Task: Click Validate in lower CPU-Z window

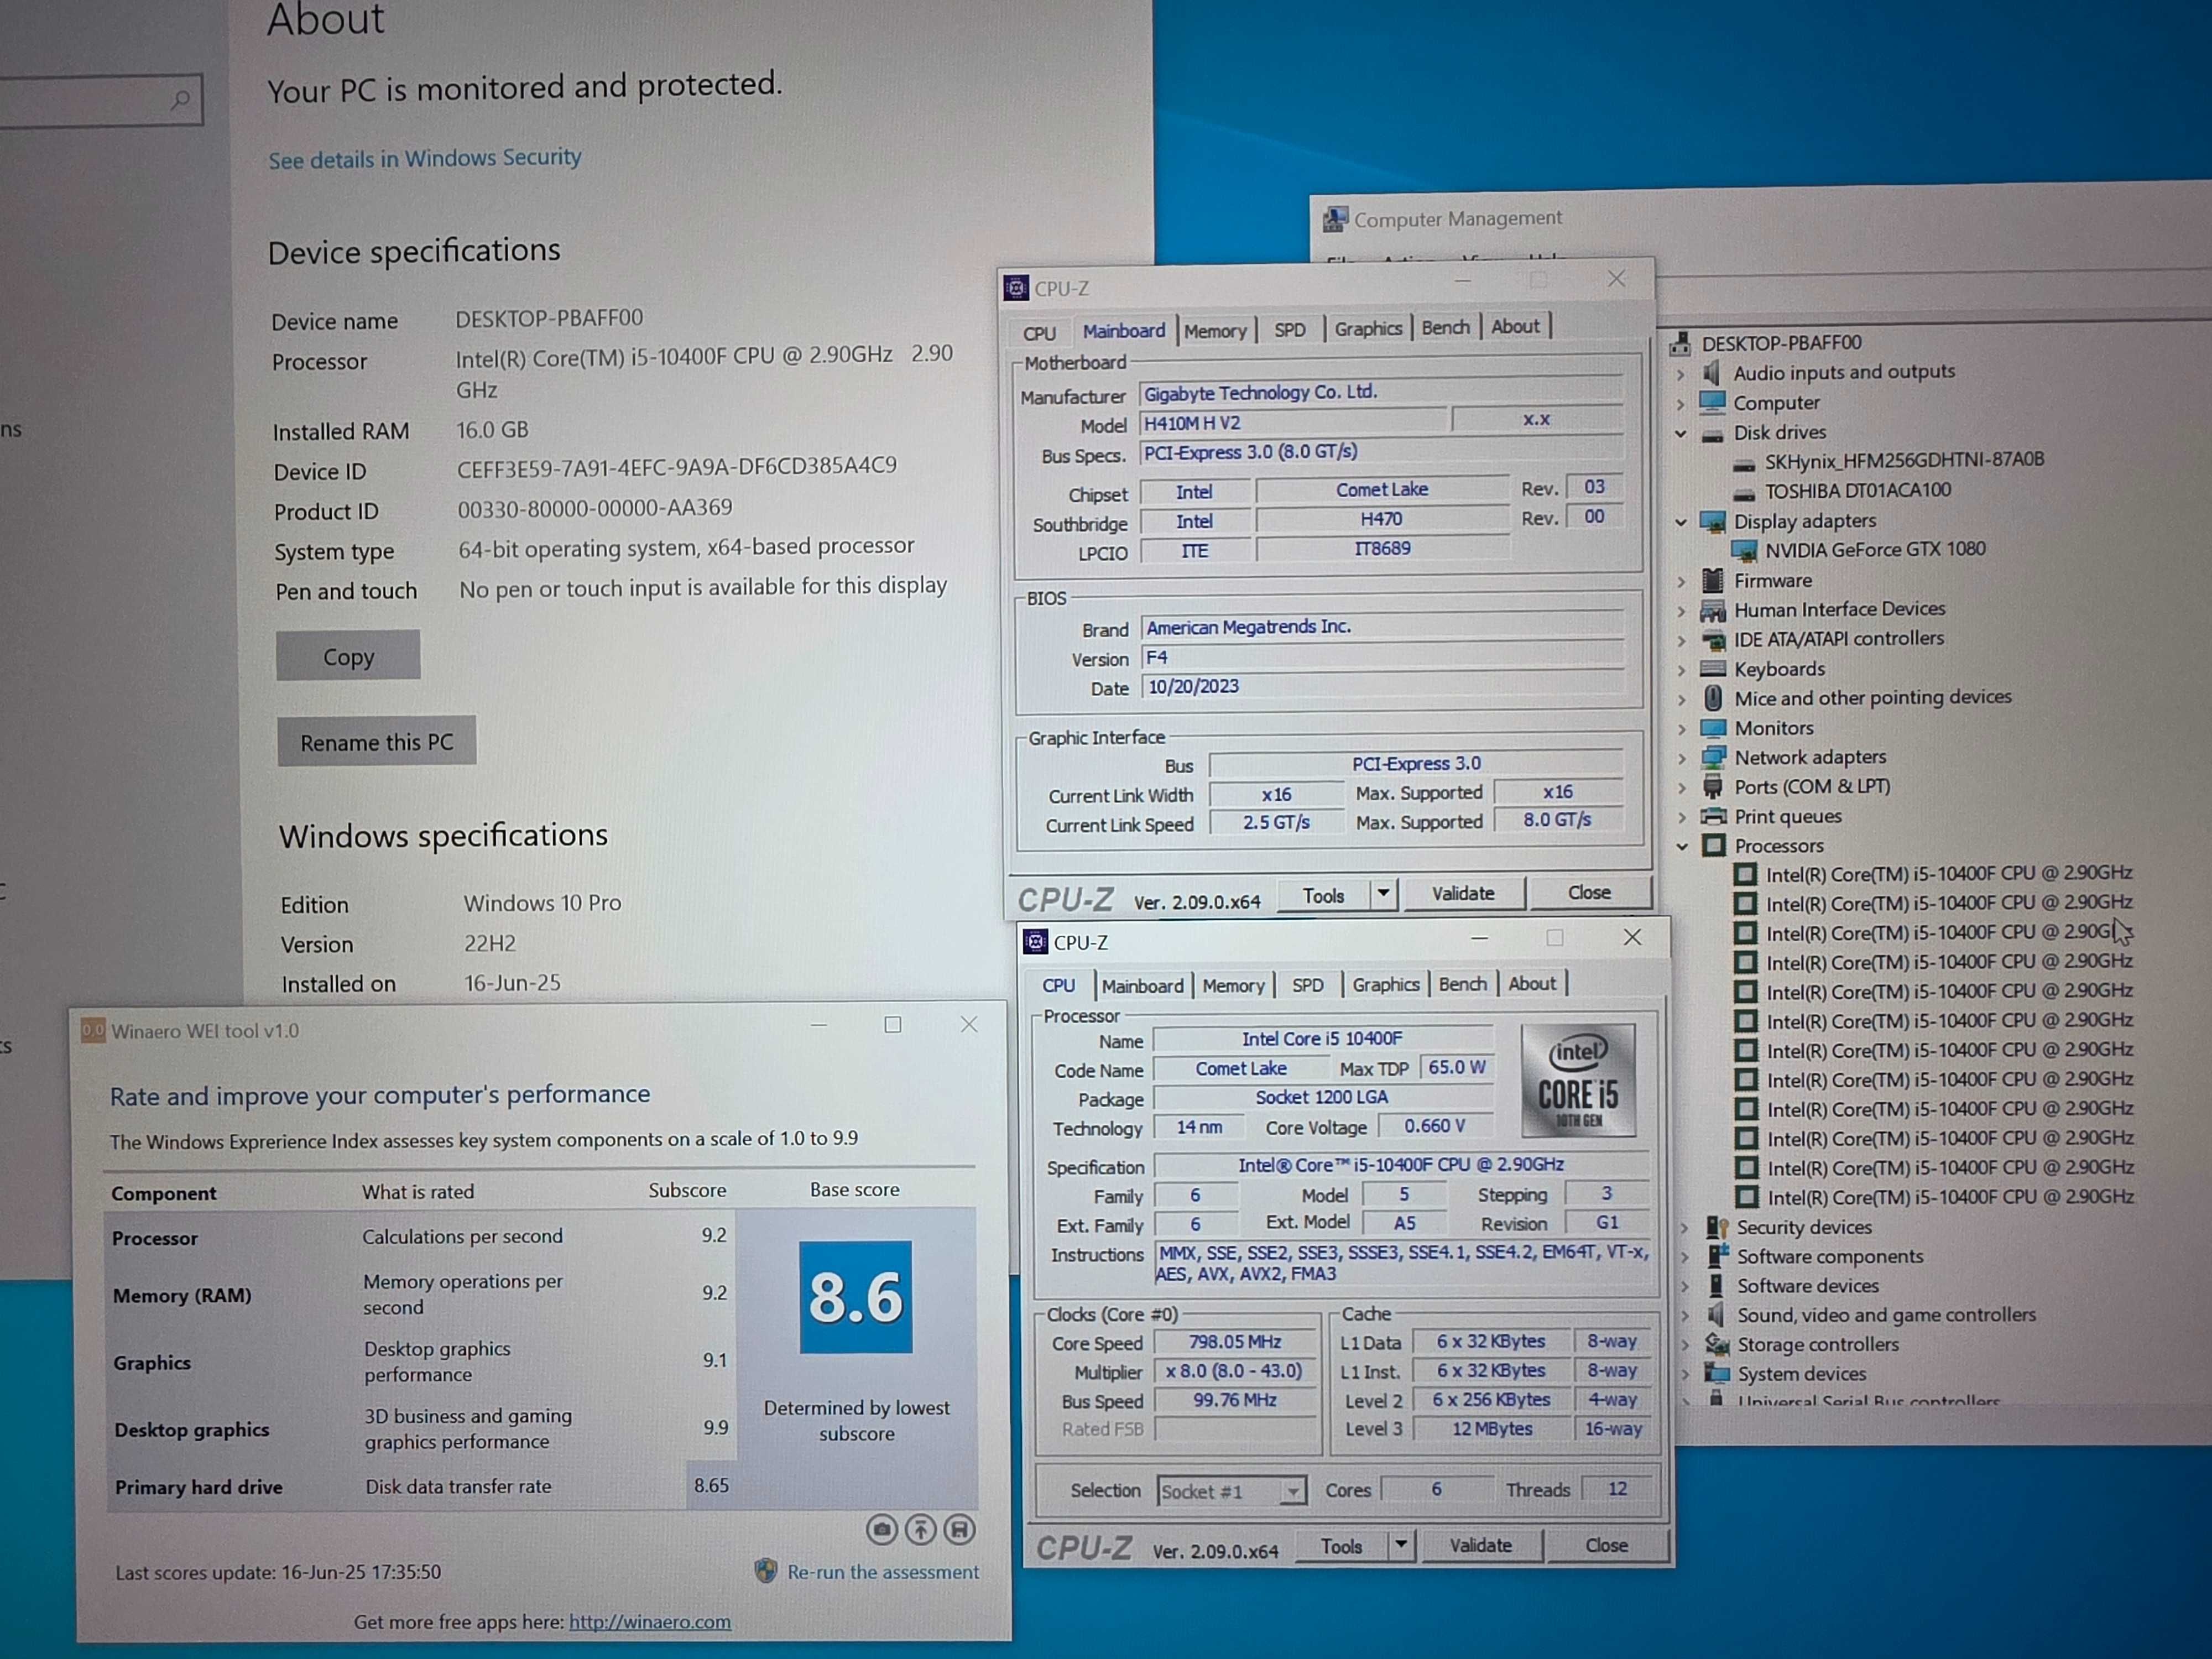Action: tap(1480, 1546)
